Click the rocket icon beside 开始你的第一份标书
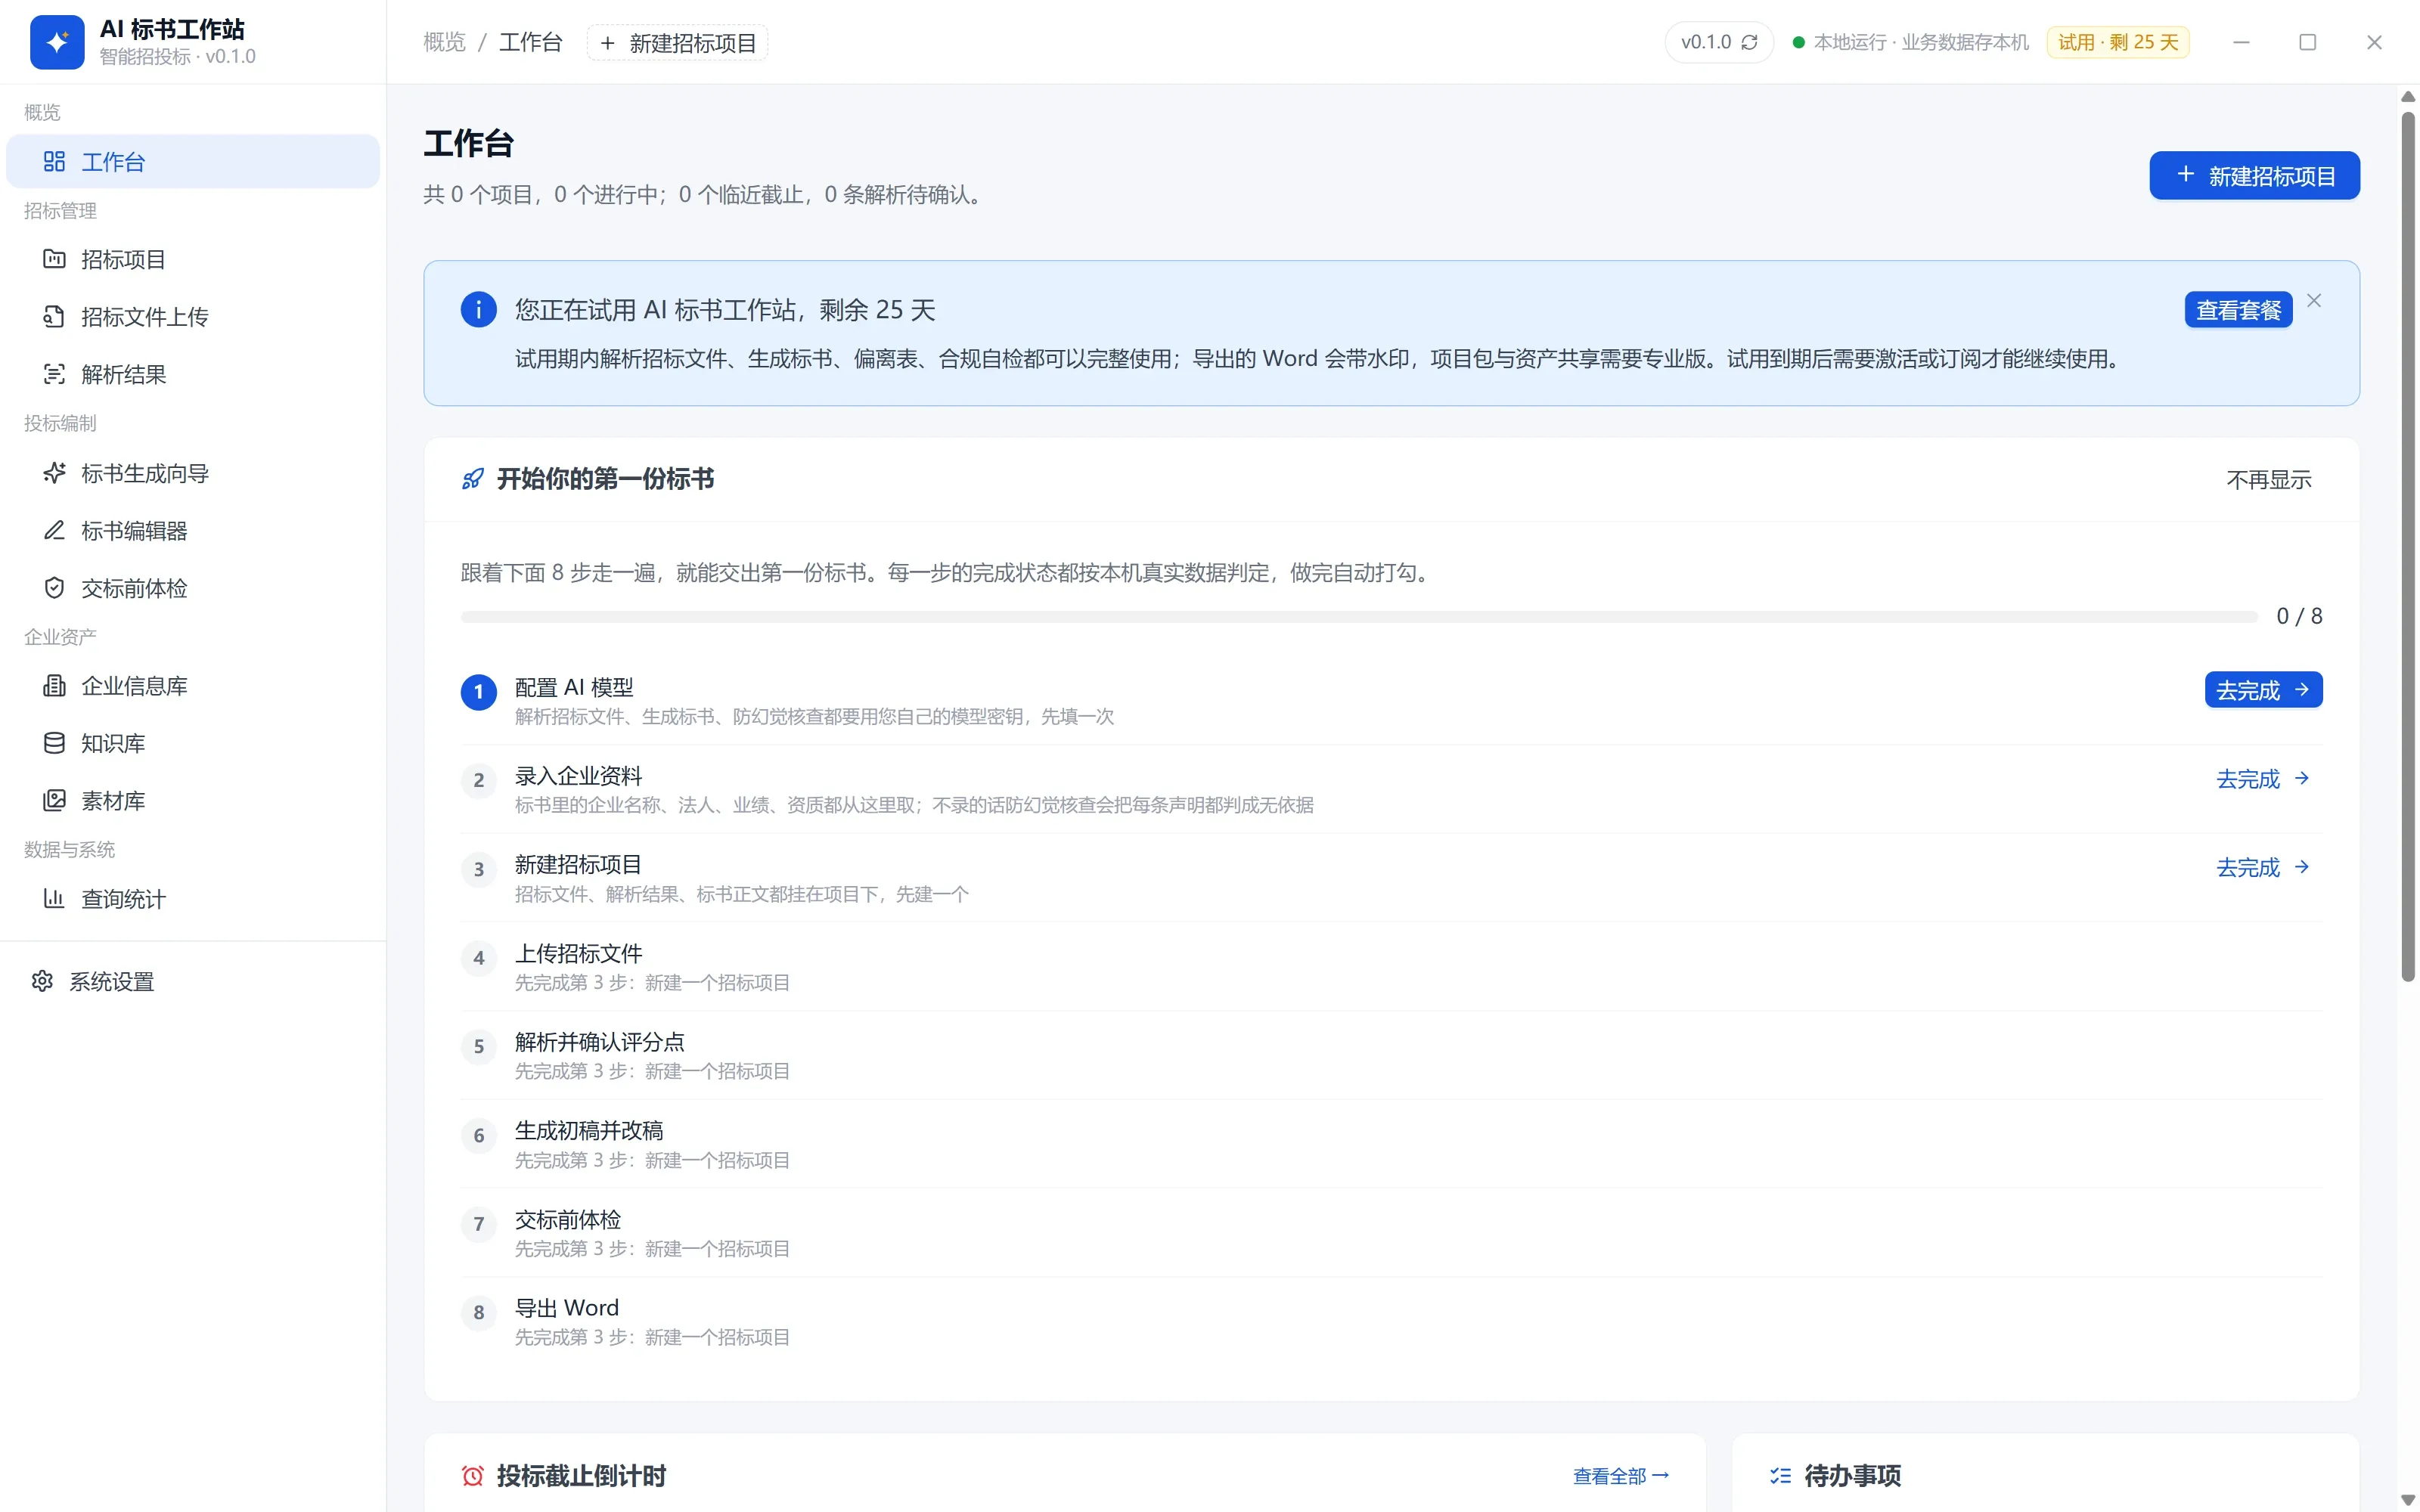Viewport: 2420px width, 1512px height. point(473,479)
